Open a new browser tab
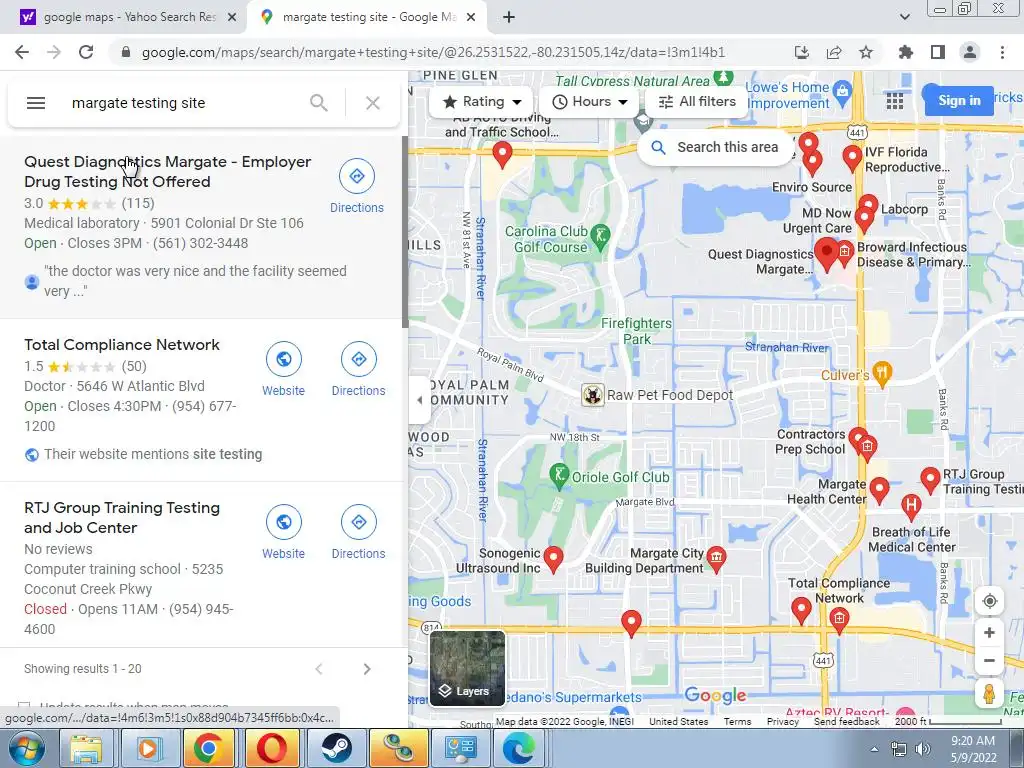This screenshot has height=768, width=1024. (509, 18)
